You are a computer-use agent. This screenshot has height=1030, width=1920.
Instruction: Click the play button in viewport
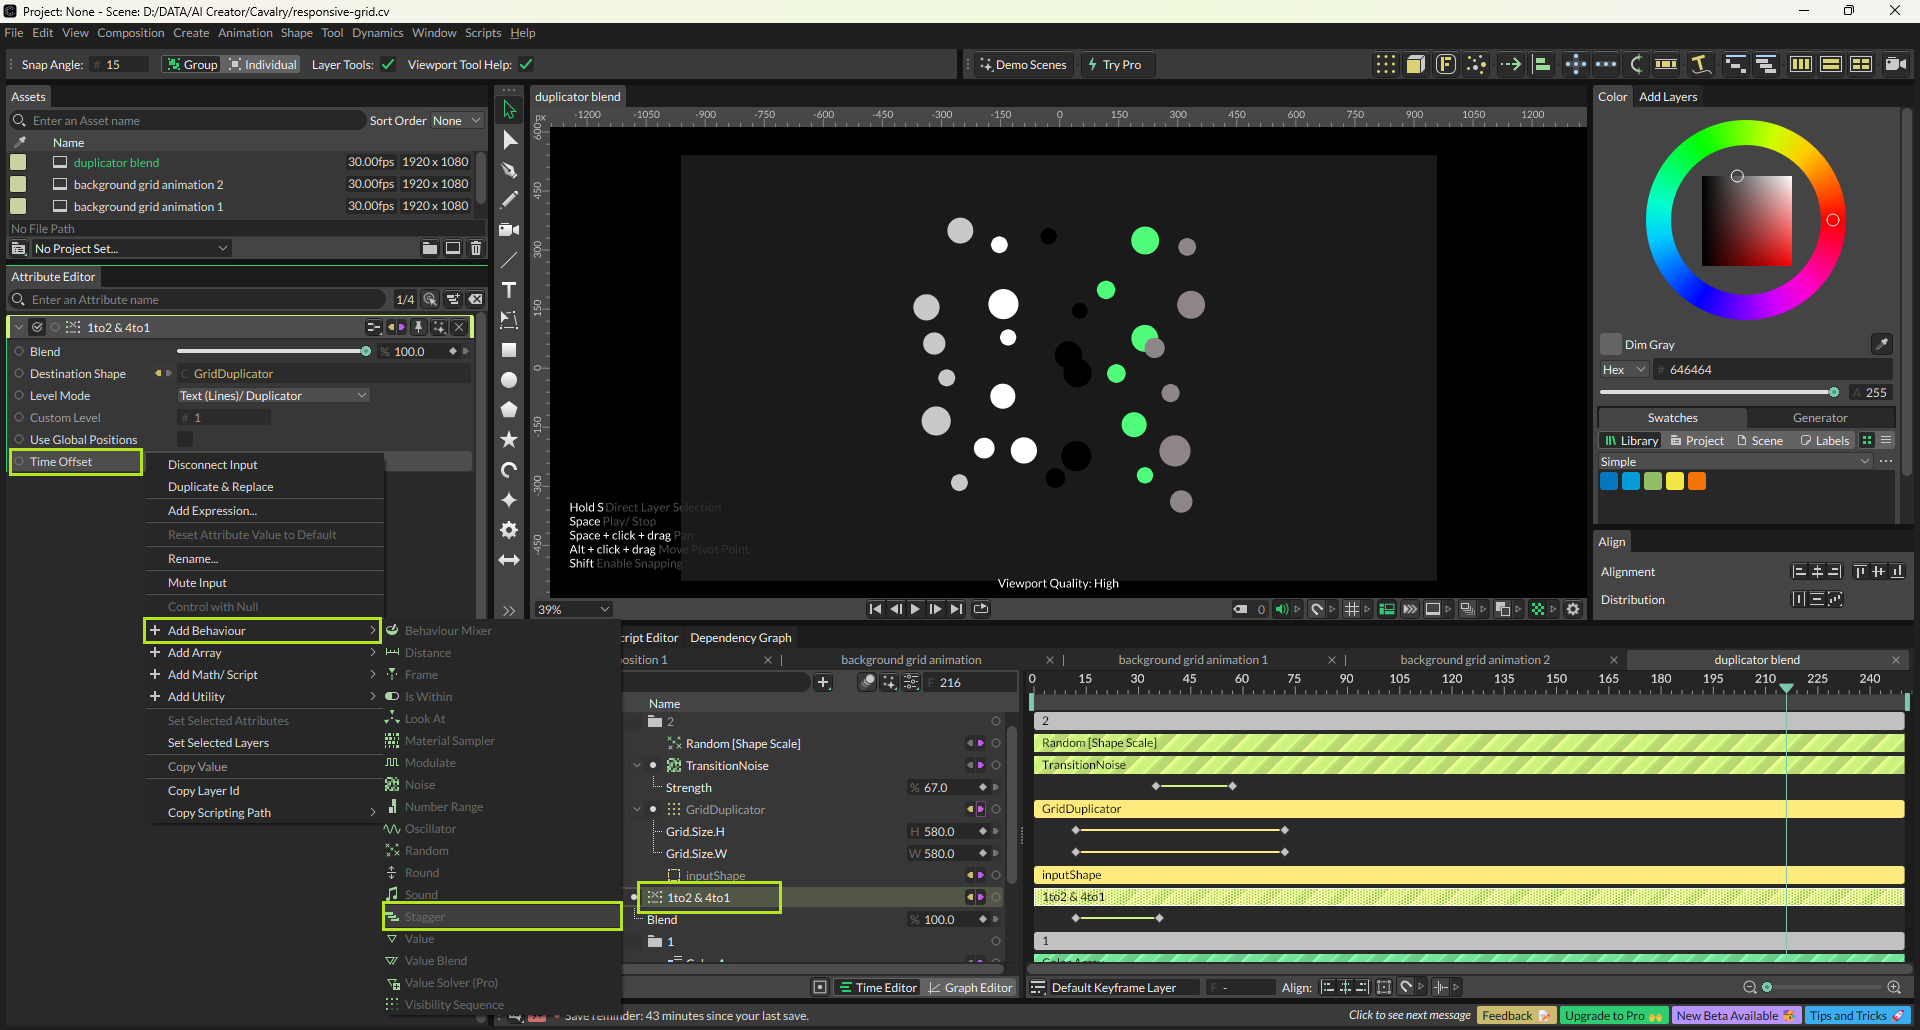coord(915,609)
